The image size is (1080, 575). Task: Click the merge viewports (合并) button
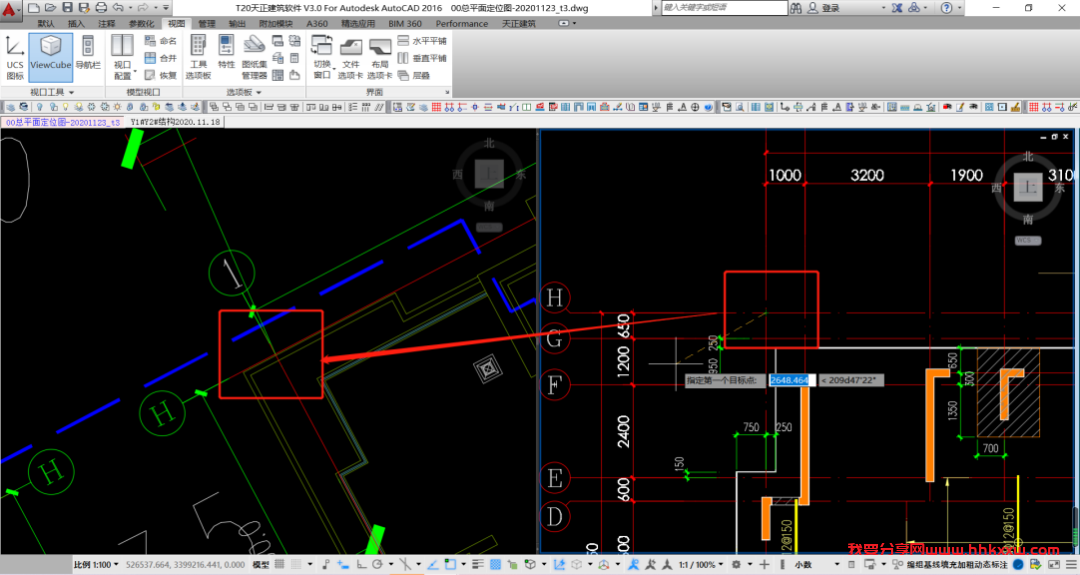tap(160, 59)
